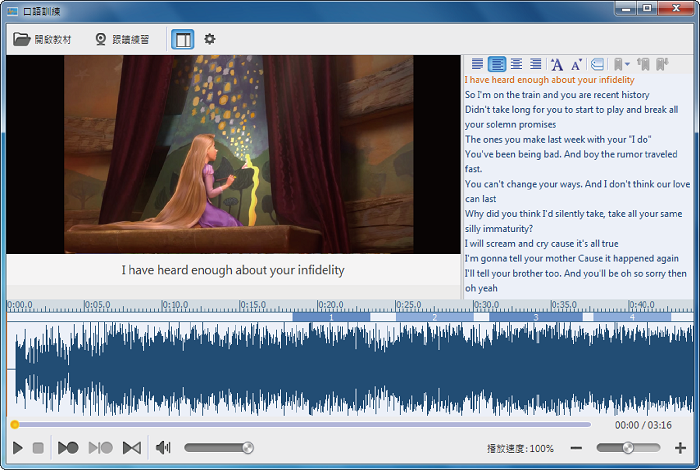This screenshot has height=470, width=700.
Task: Click the plus button to increase playback speed
Action: 681,448
